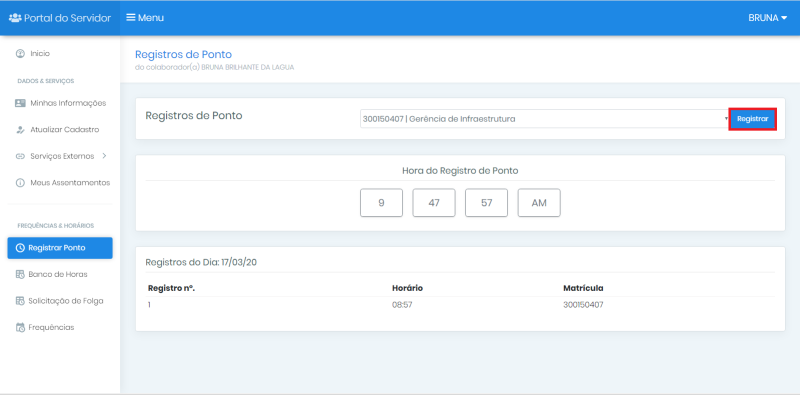Click the Meus Assentamentos info icon
Screen dimensions: 800x395
click(20, 183)
